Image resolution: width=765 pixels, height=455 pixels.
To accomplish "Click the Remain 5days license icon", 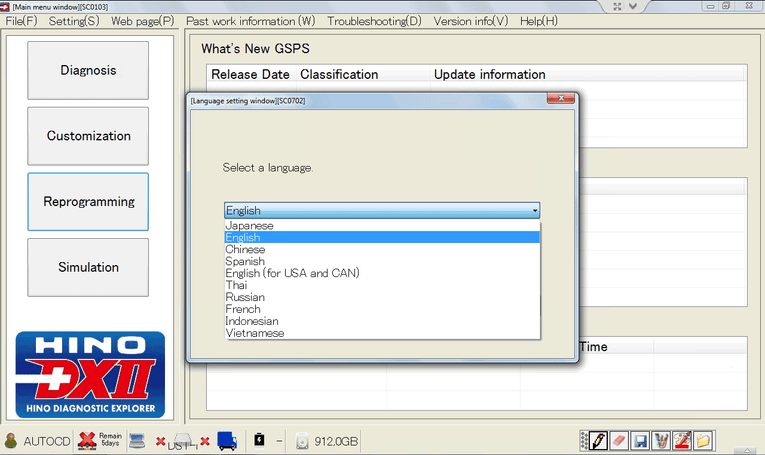I will (87, 441).
